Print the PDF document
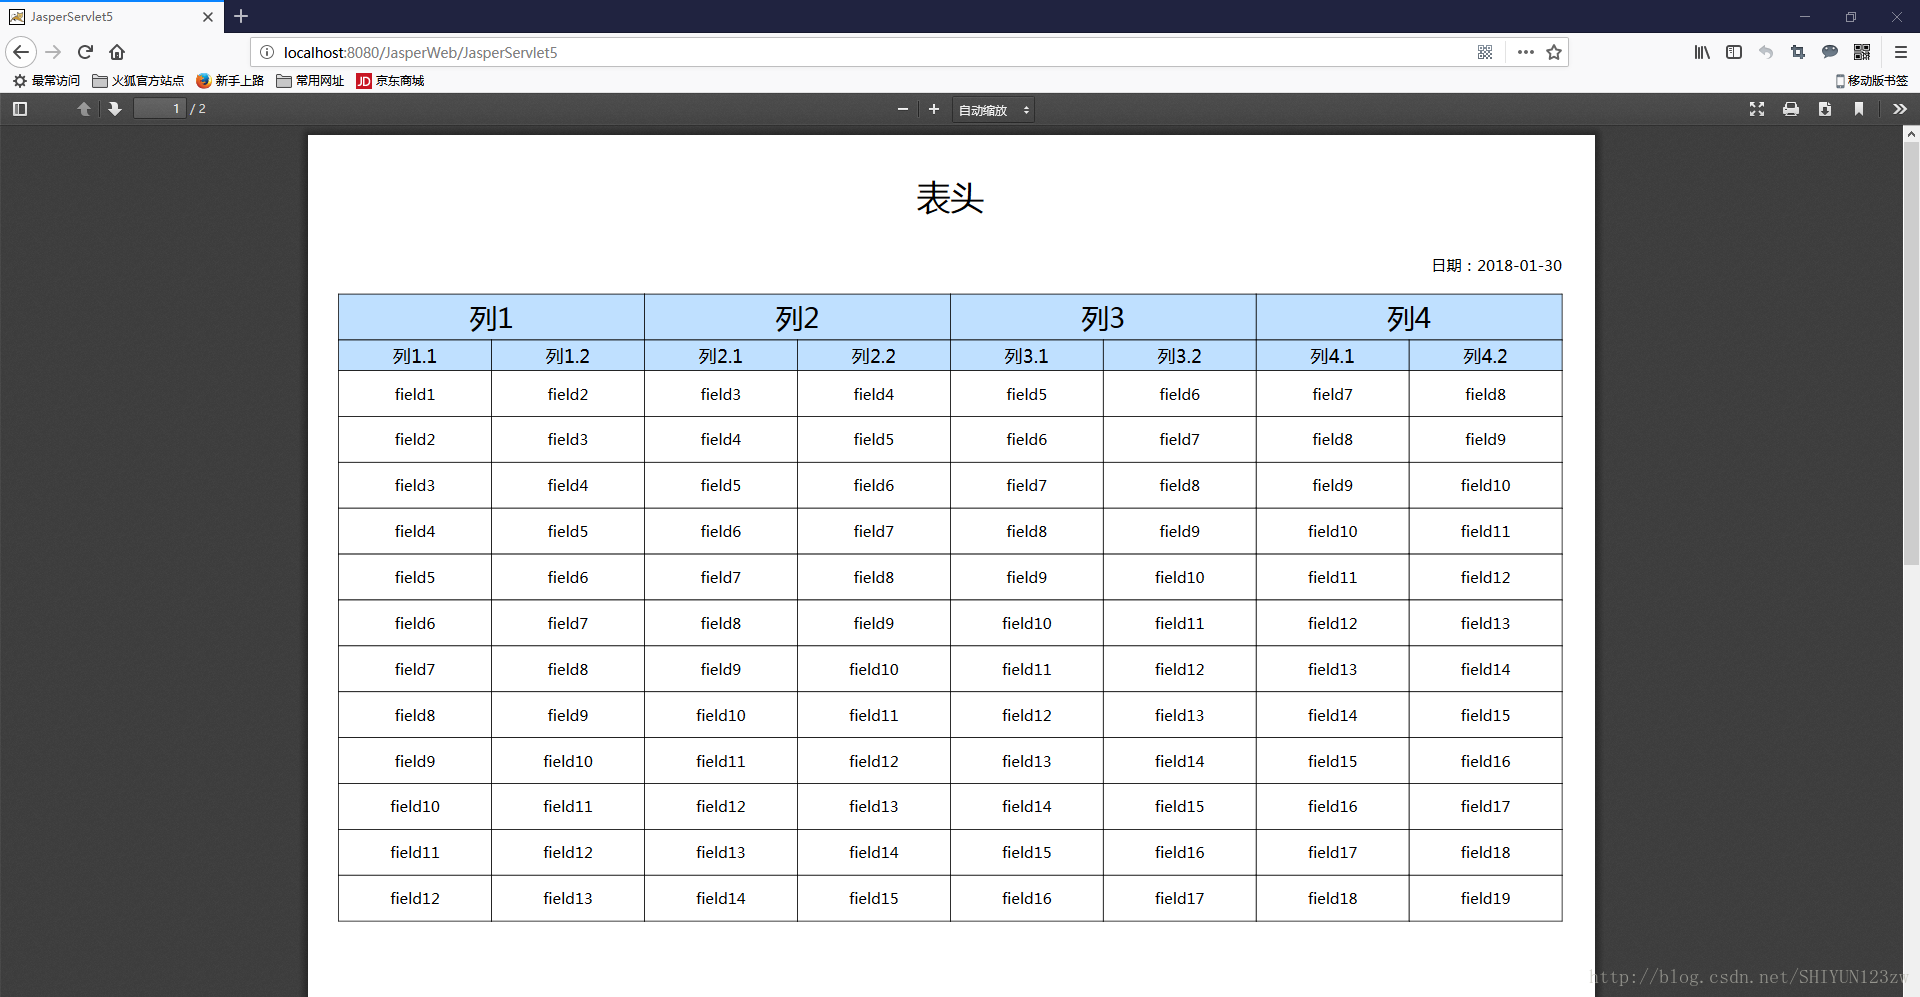 coord(1791,109)
